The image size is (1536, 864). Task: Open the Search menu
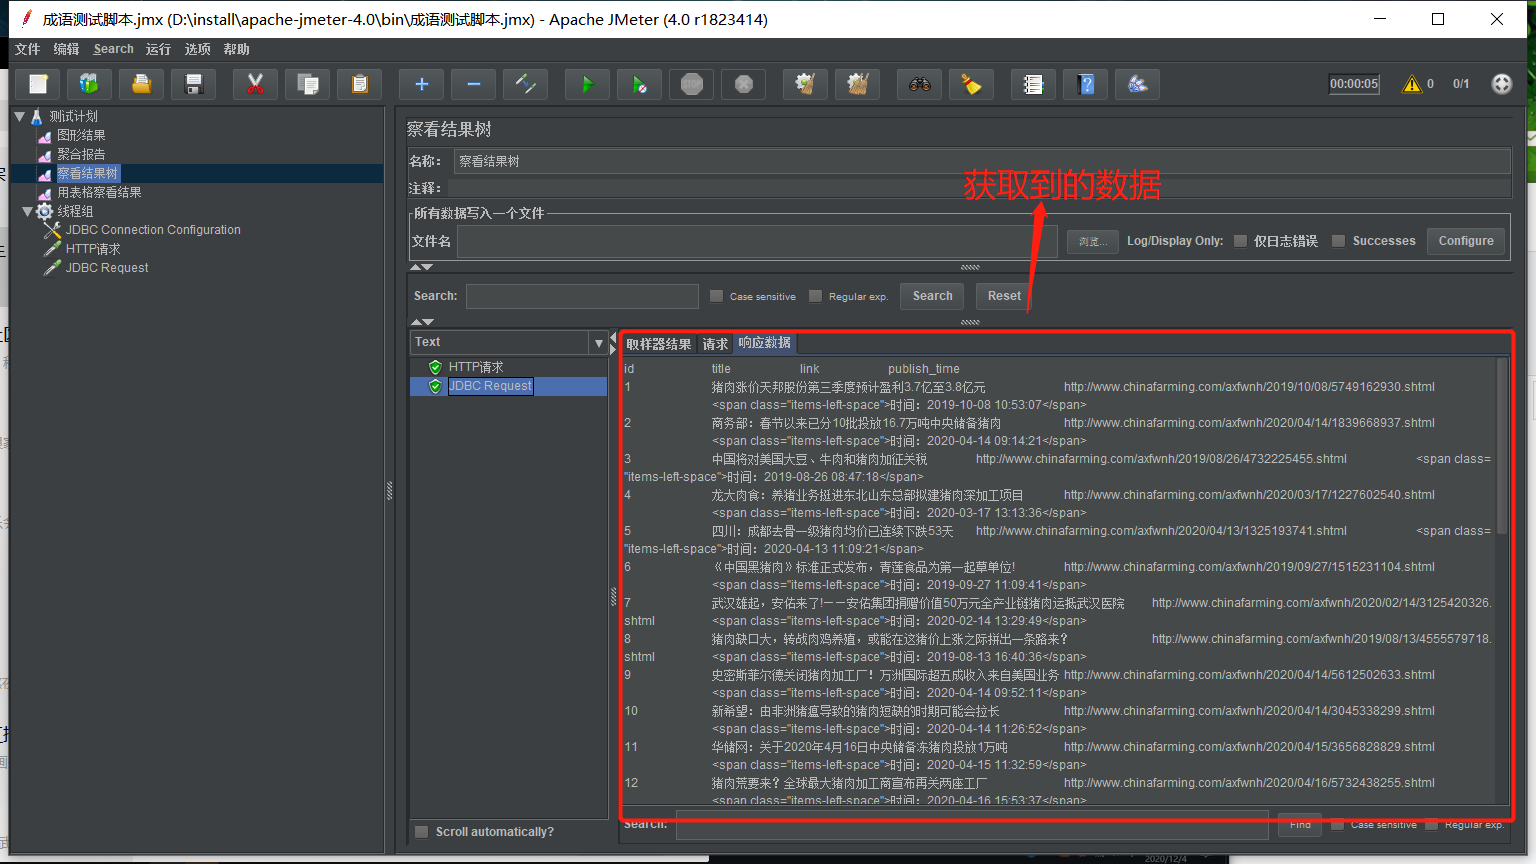114,49
